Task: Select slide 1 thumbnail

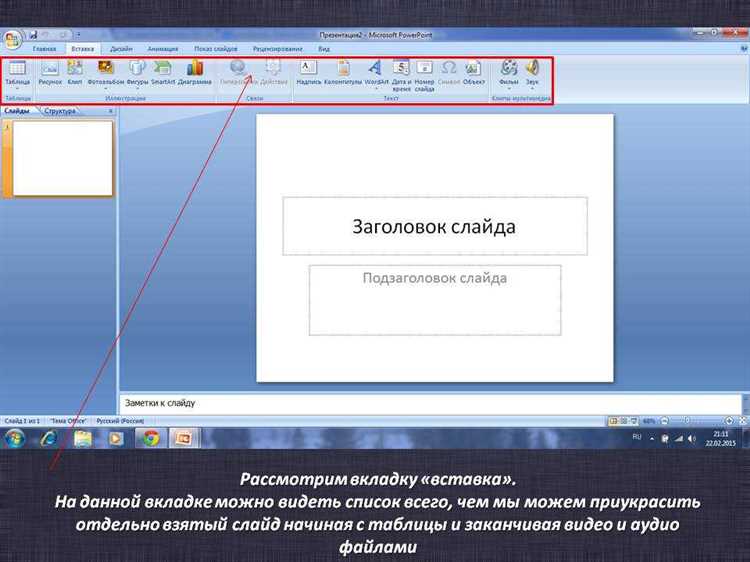Action: (62, 158)
